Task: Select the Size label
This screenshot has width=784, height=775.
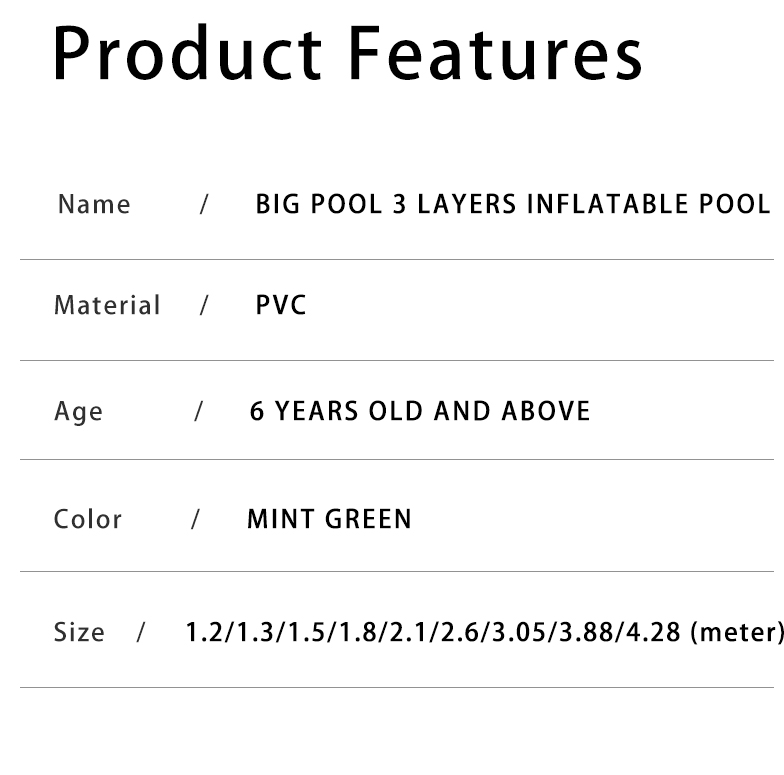Action: click(x=79, y=632)
